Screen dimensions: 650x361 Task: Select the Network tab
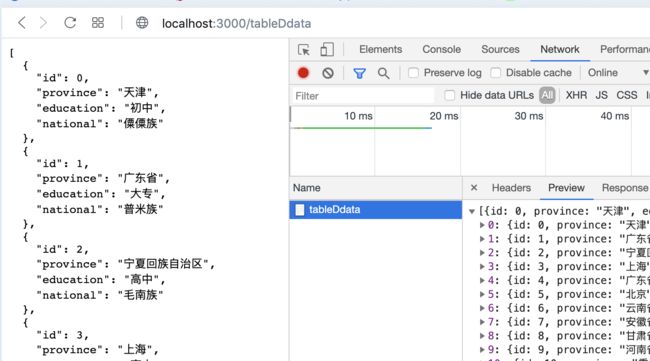[560, 49]
